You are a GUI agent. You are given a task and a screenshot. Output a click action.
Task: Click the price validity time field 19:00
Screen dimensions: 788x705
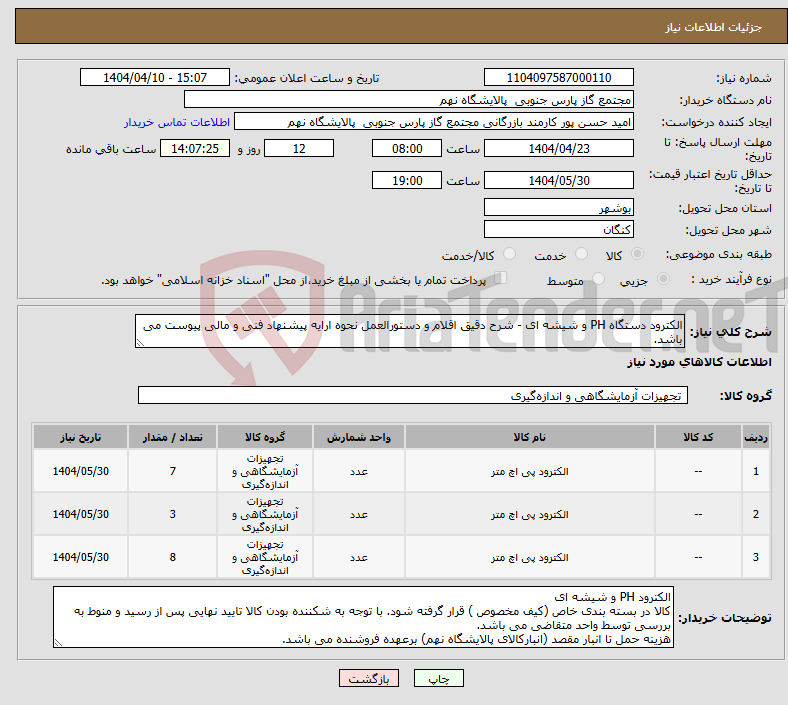click(x=407, y=180)
